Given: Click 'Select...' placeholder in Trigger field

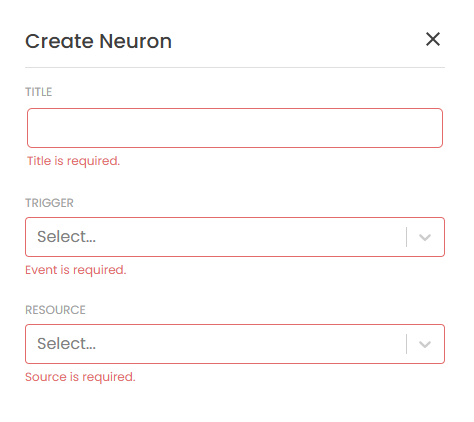Looking at the screenshot, I should (66, 237).
